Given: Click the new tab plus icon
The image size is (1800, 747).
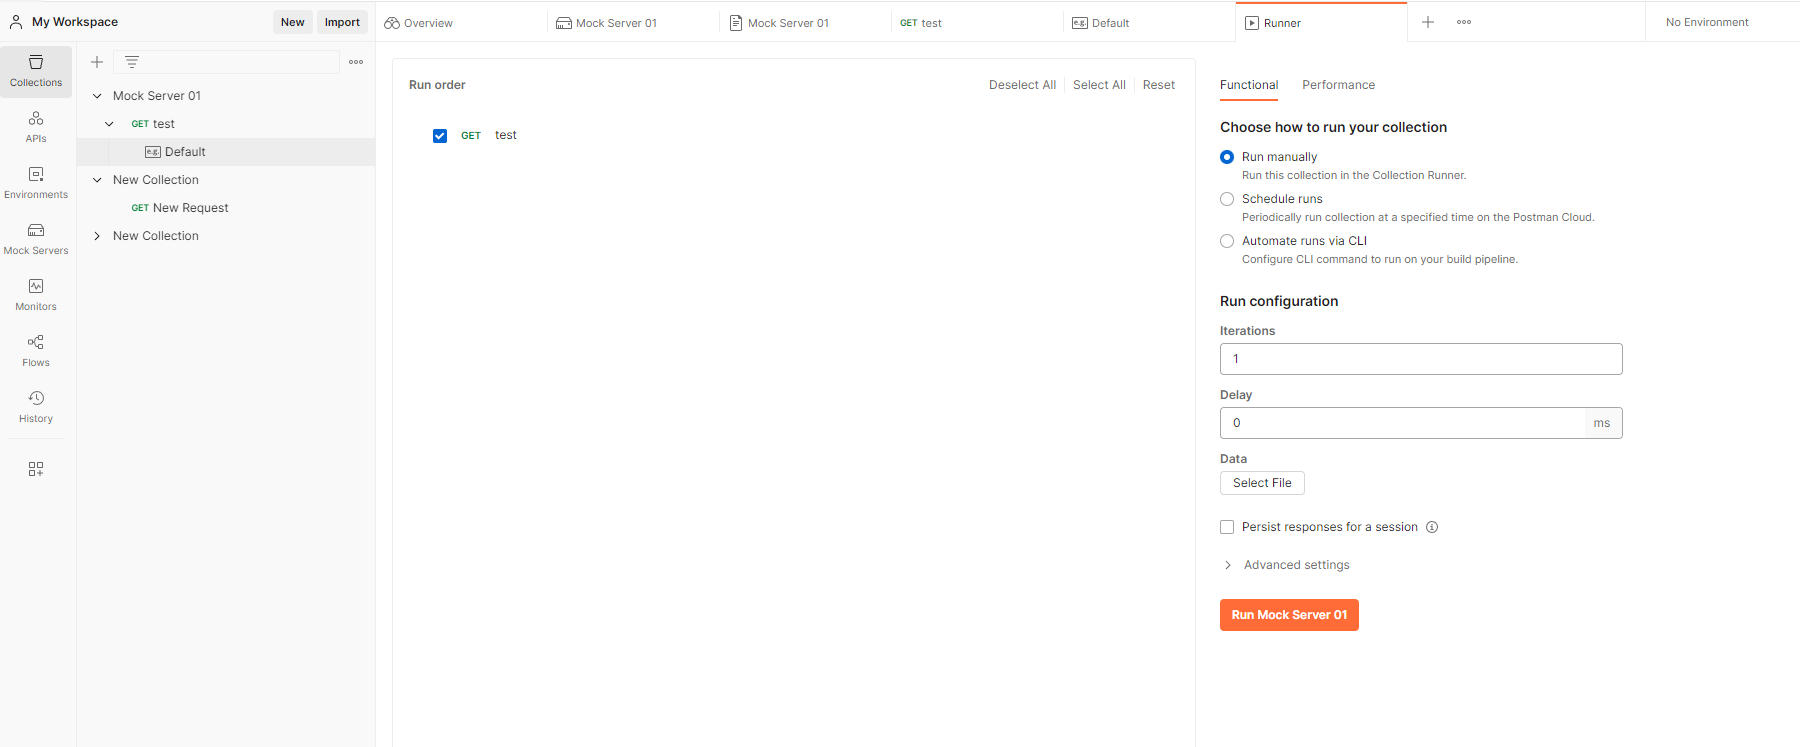Looking at the screenshot, I should click(1428, 22).
